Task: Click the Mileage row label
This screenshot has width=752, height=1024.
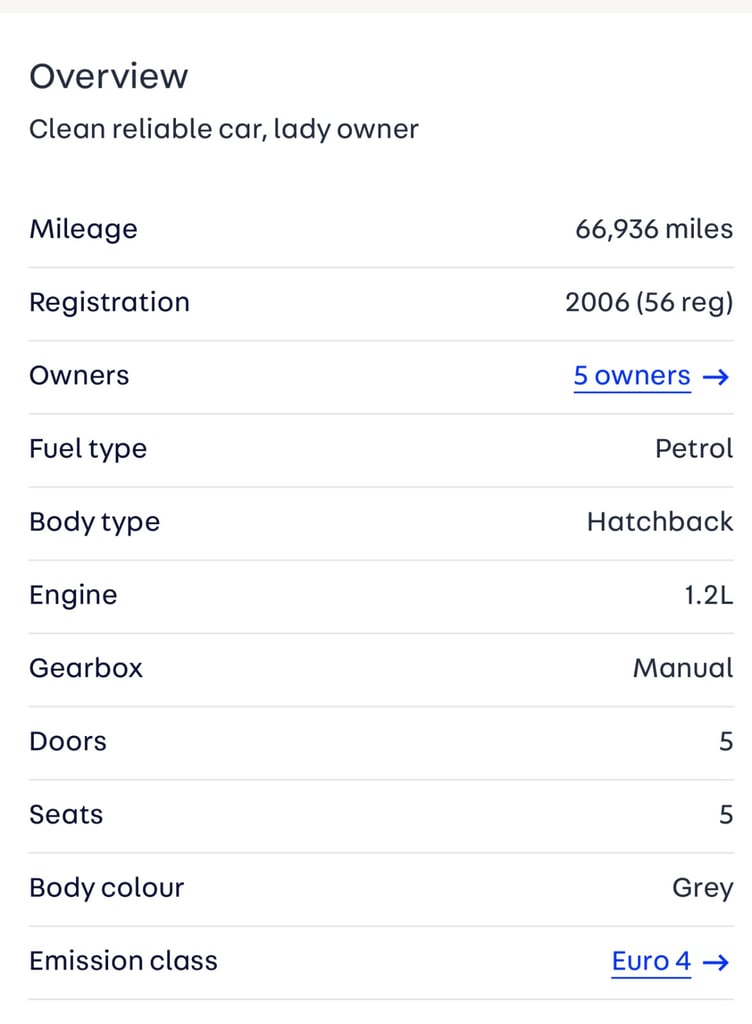Action: pos(84,229)
